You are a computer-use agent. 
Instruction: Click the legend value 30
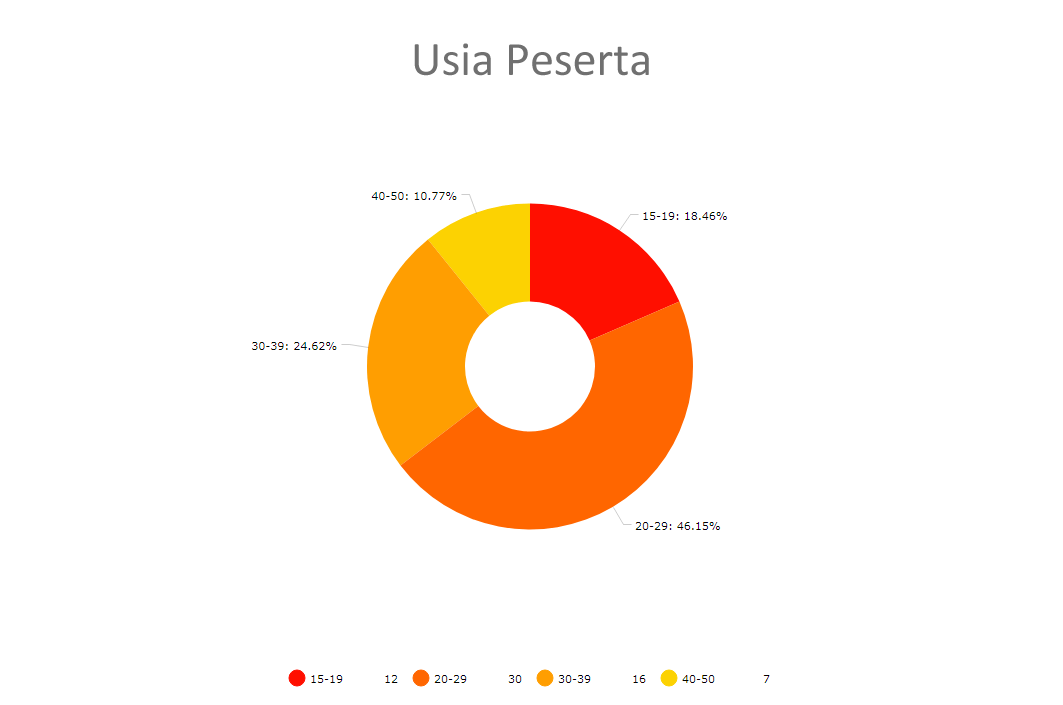pos(515,680)
